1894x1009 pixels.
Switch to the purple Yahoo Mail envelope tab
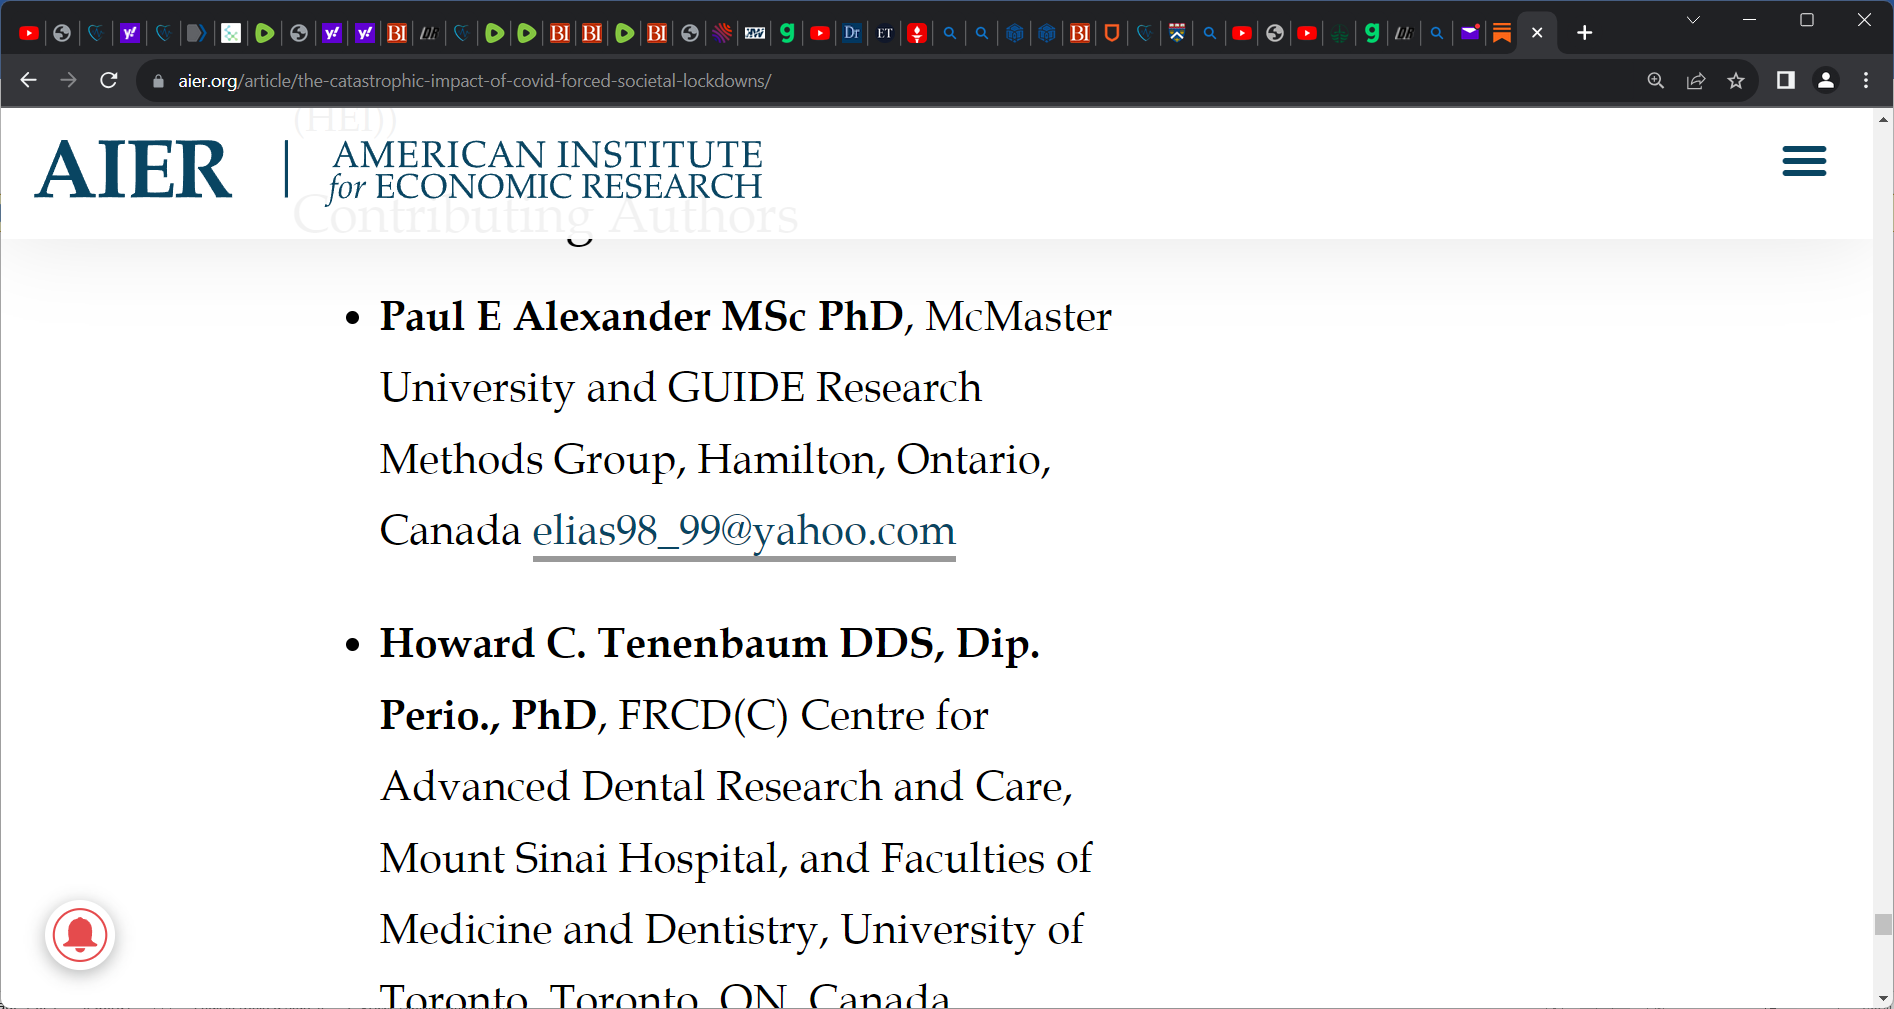tap(1470, 33)
